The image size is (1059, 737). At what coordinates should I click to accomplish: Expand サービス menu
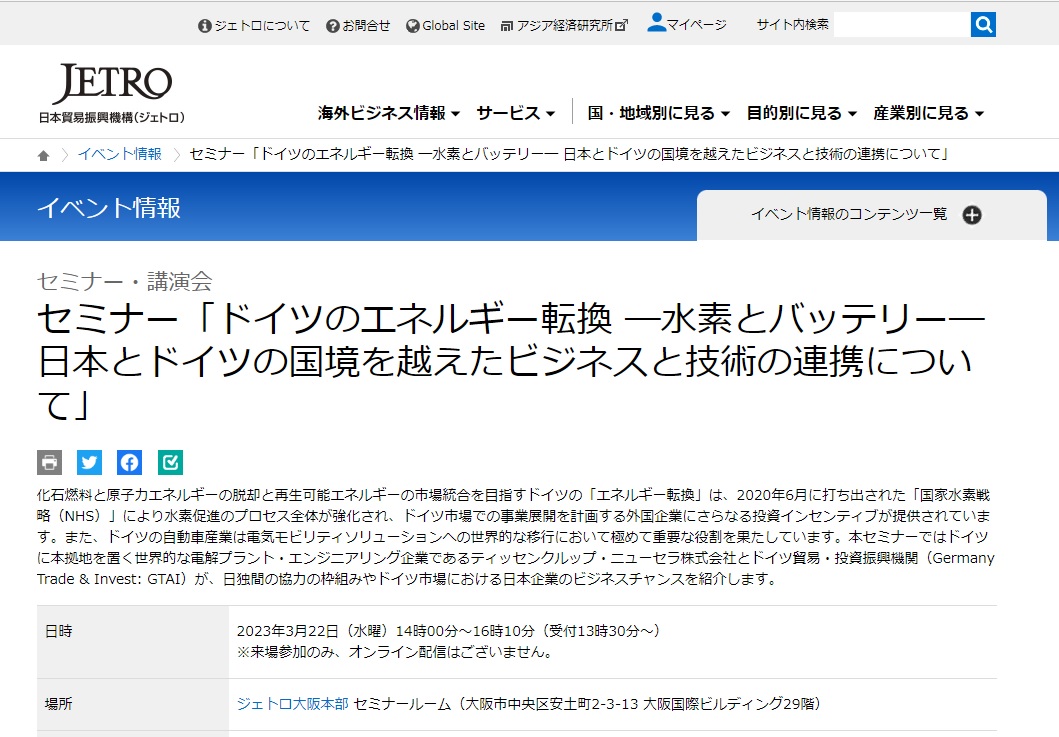point(515,113)
